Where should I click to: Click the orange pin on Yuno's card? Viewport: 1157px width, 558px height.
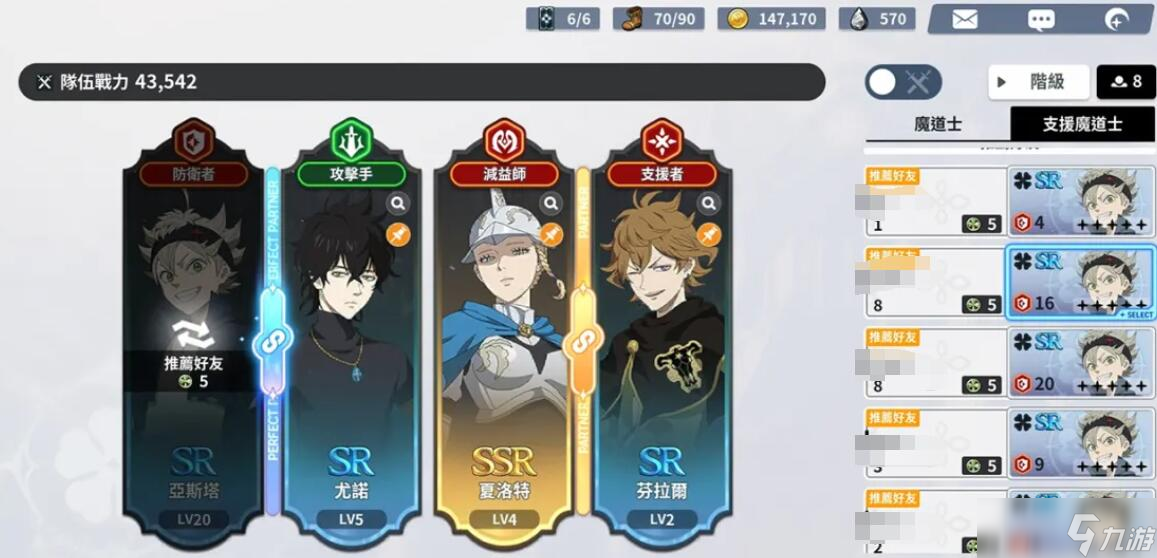point(398,235)
